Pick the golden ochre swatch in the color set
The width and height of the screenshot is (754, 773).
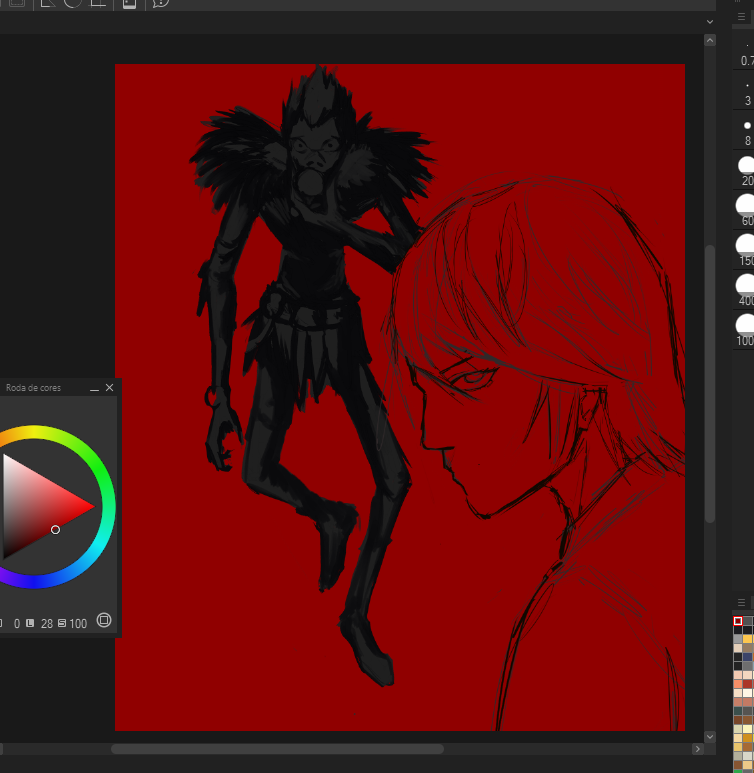click(748, 738)
